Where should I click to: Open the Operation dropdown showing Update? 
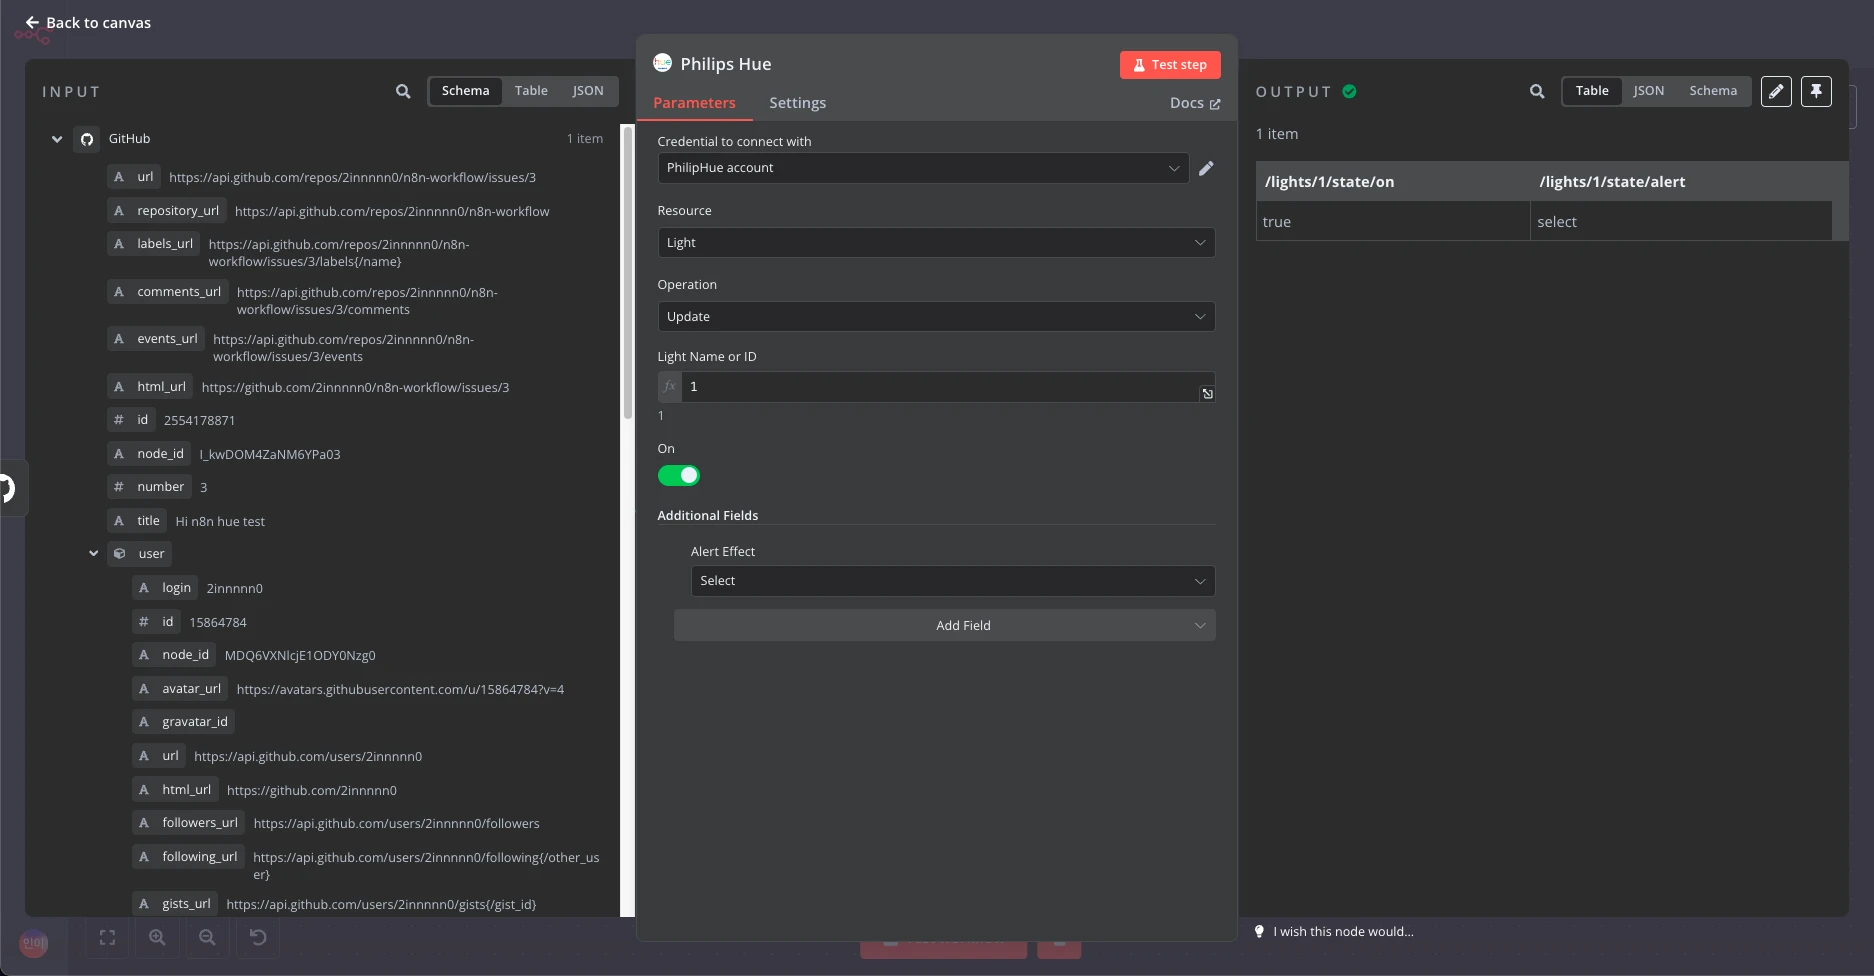pyautogui.click(x=936, y=317)
